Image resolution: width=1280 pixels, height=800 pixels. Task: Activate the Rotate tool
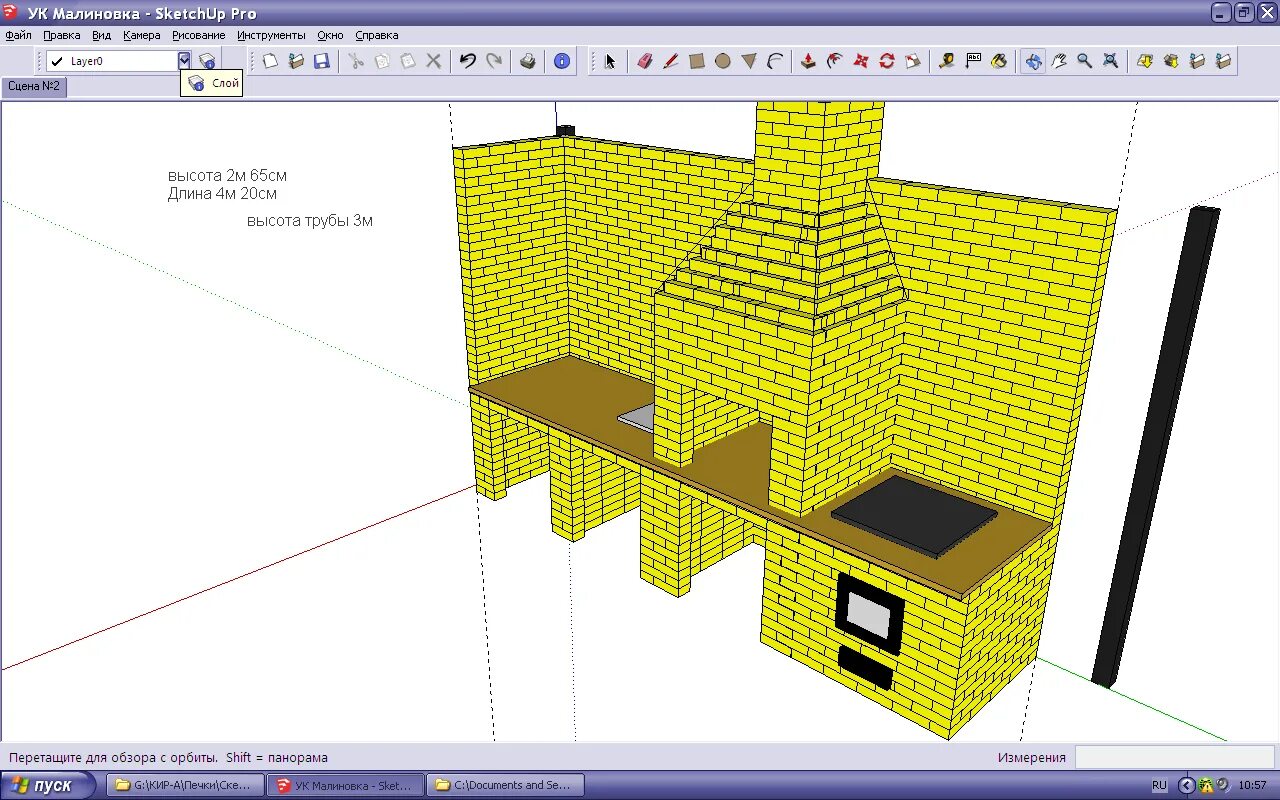(884, 61)
